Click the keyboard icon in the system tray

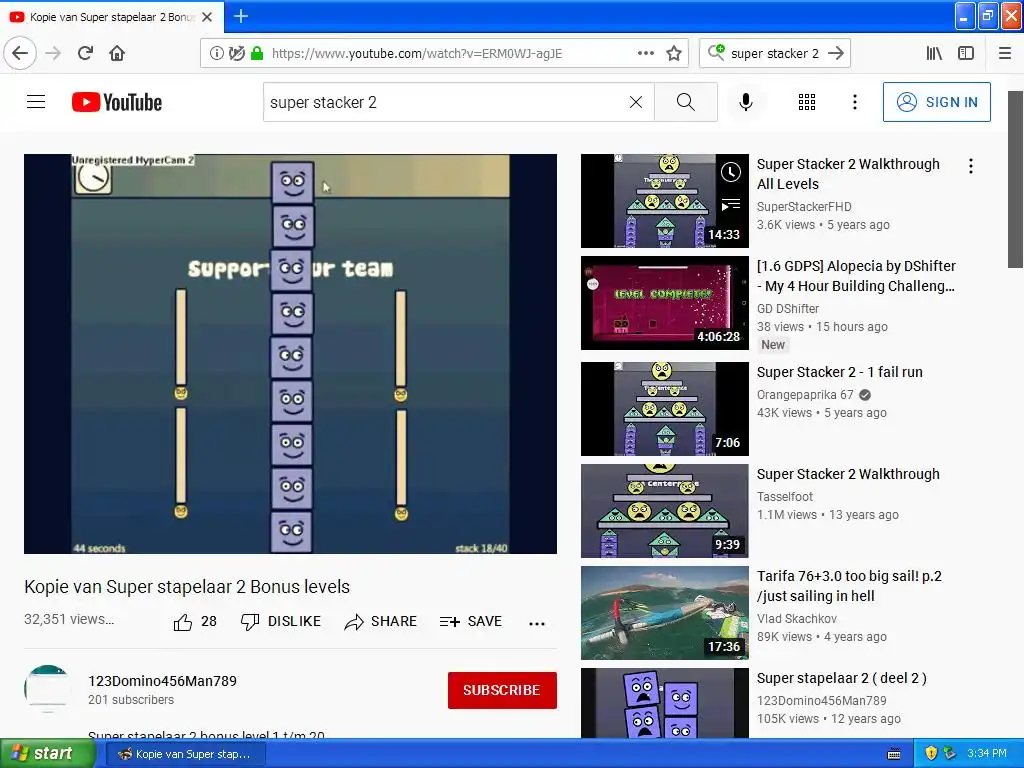894,754
